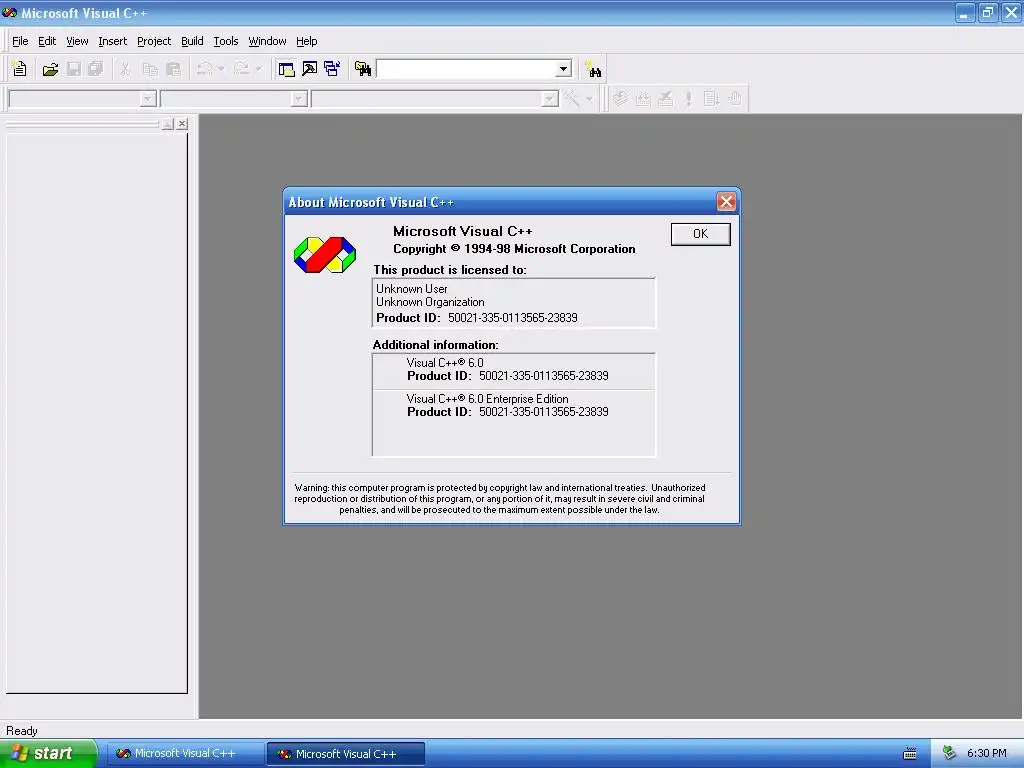This screenshot has width=1024, height=768.
Task: Click the Redo arrow icon
Action: 241,69
